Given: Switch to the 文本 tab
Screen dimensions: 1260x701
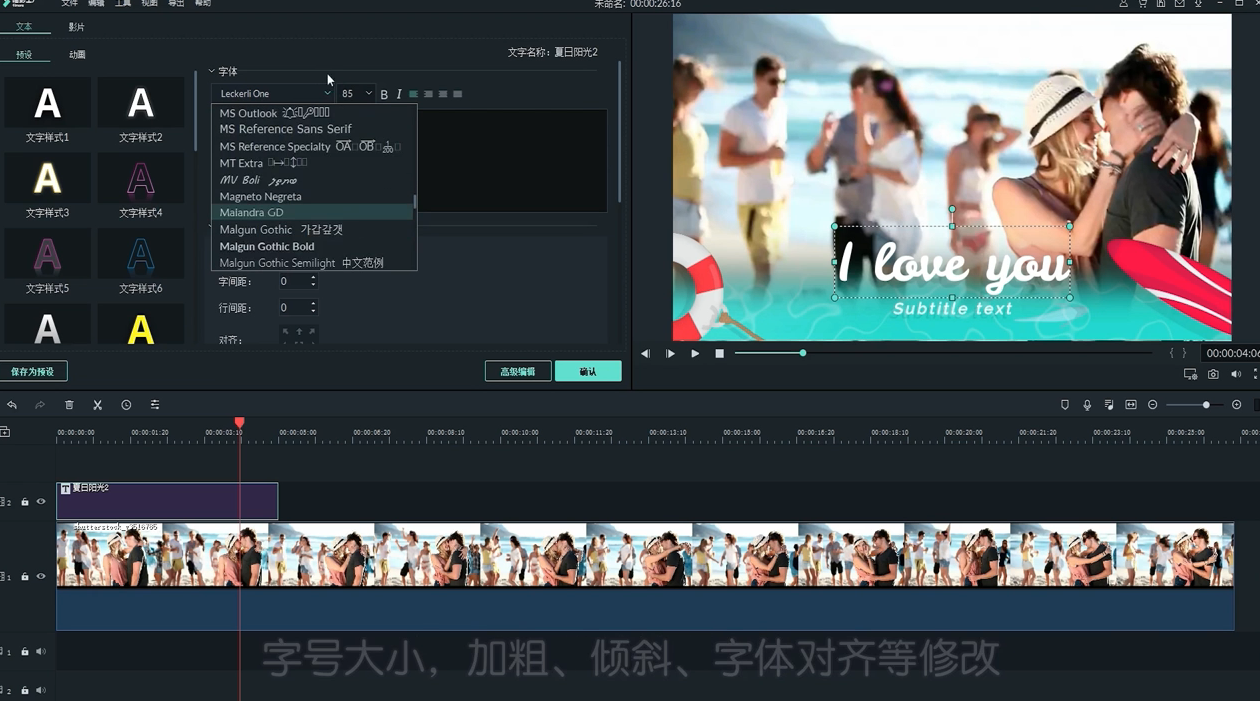Looking at the screenshot, I should point(24,27).
